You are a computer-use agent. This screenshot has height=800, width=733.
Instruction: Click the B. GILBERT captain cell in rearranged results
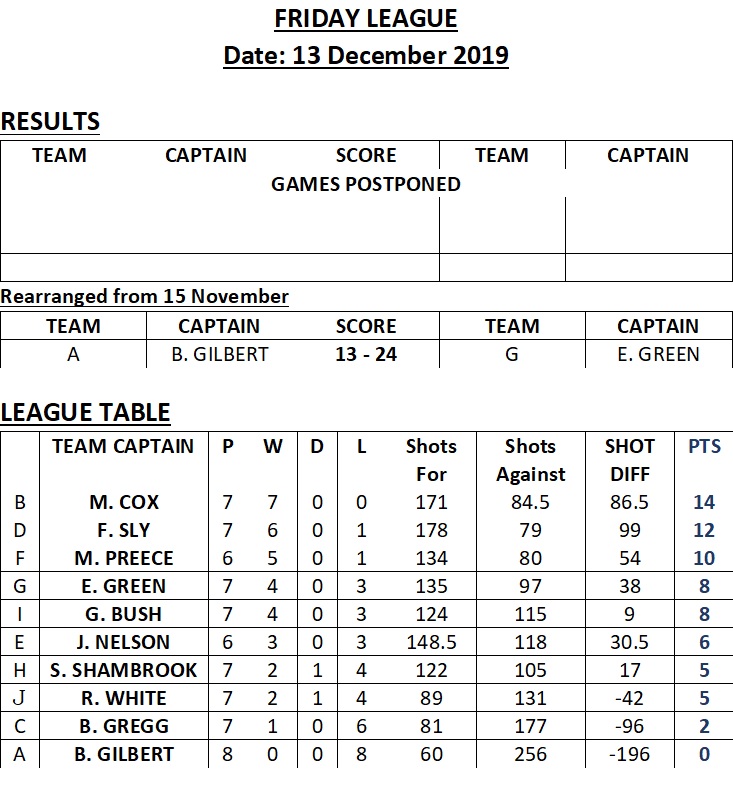coord(220,354)
